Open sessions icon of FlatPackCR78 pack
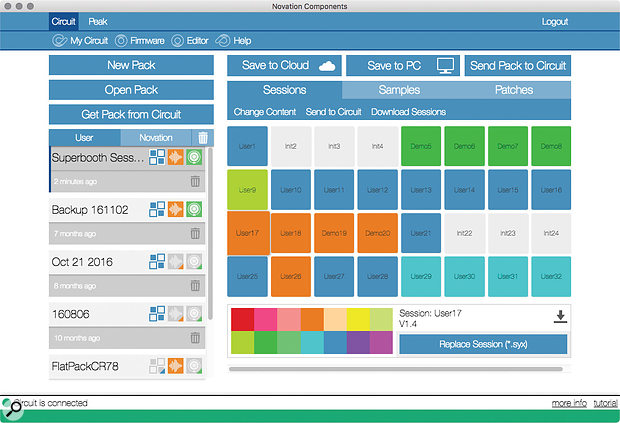Image resolution: width=620 pixels, height=423 pixels. pos(157,366)
